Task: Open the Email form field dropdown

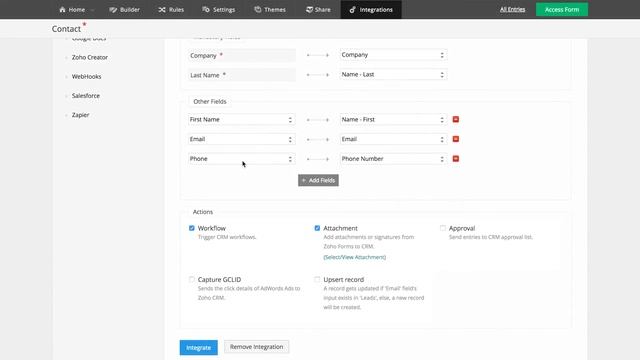Action: [x=241, y=139]
